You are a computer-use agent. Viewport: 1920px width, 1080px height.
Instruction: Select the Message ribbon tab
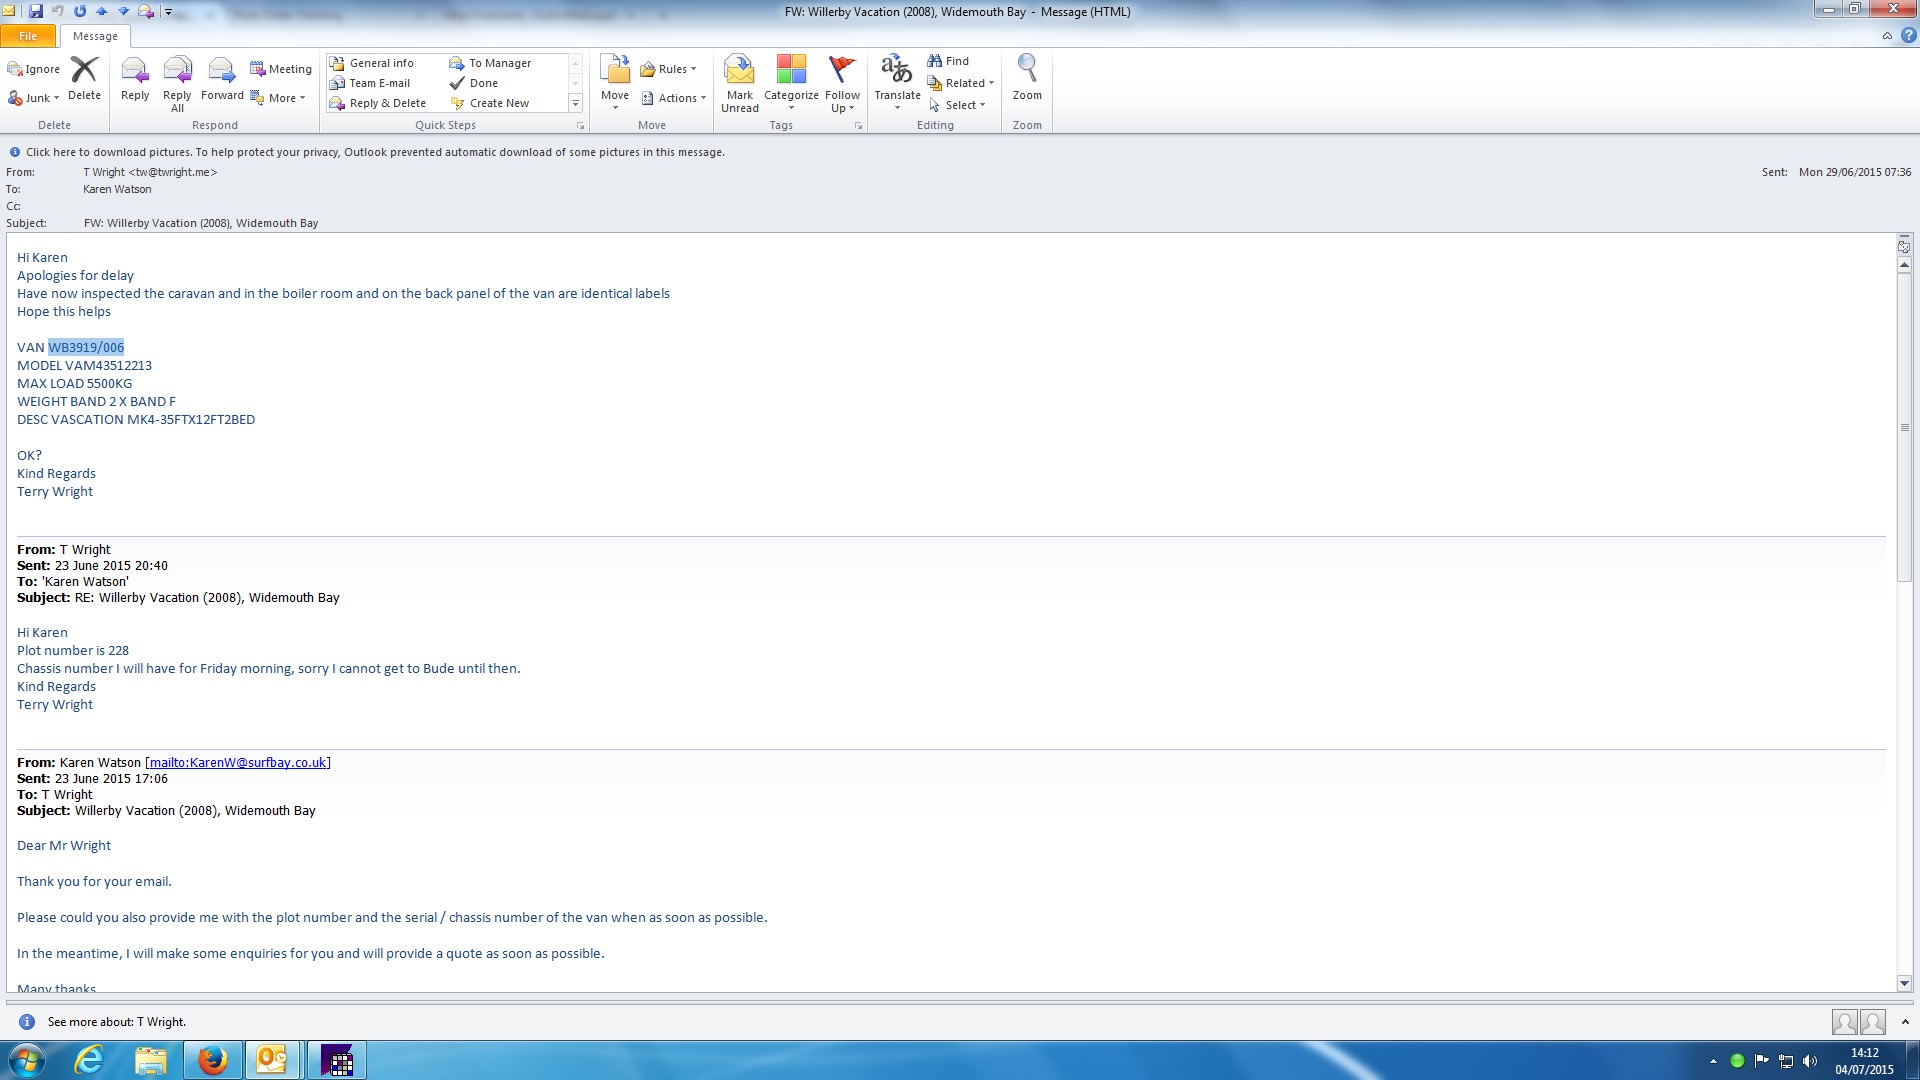pos(95,36)
